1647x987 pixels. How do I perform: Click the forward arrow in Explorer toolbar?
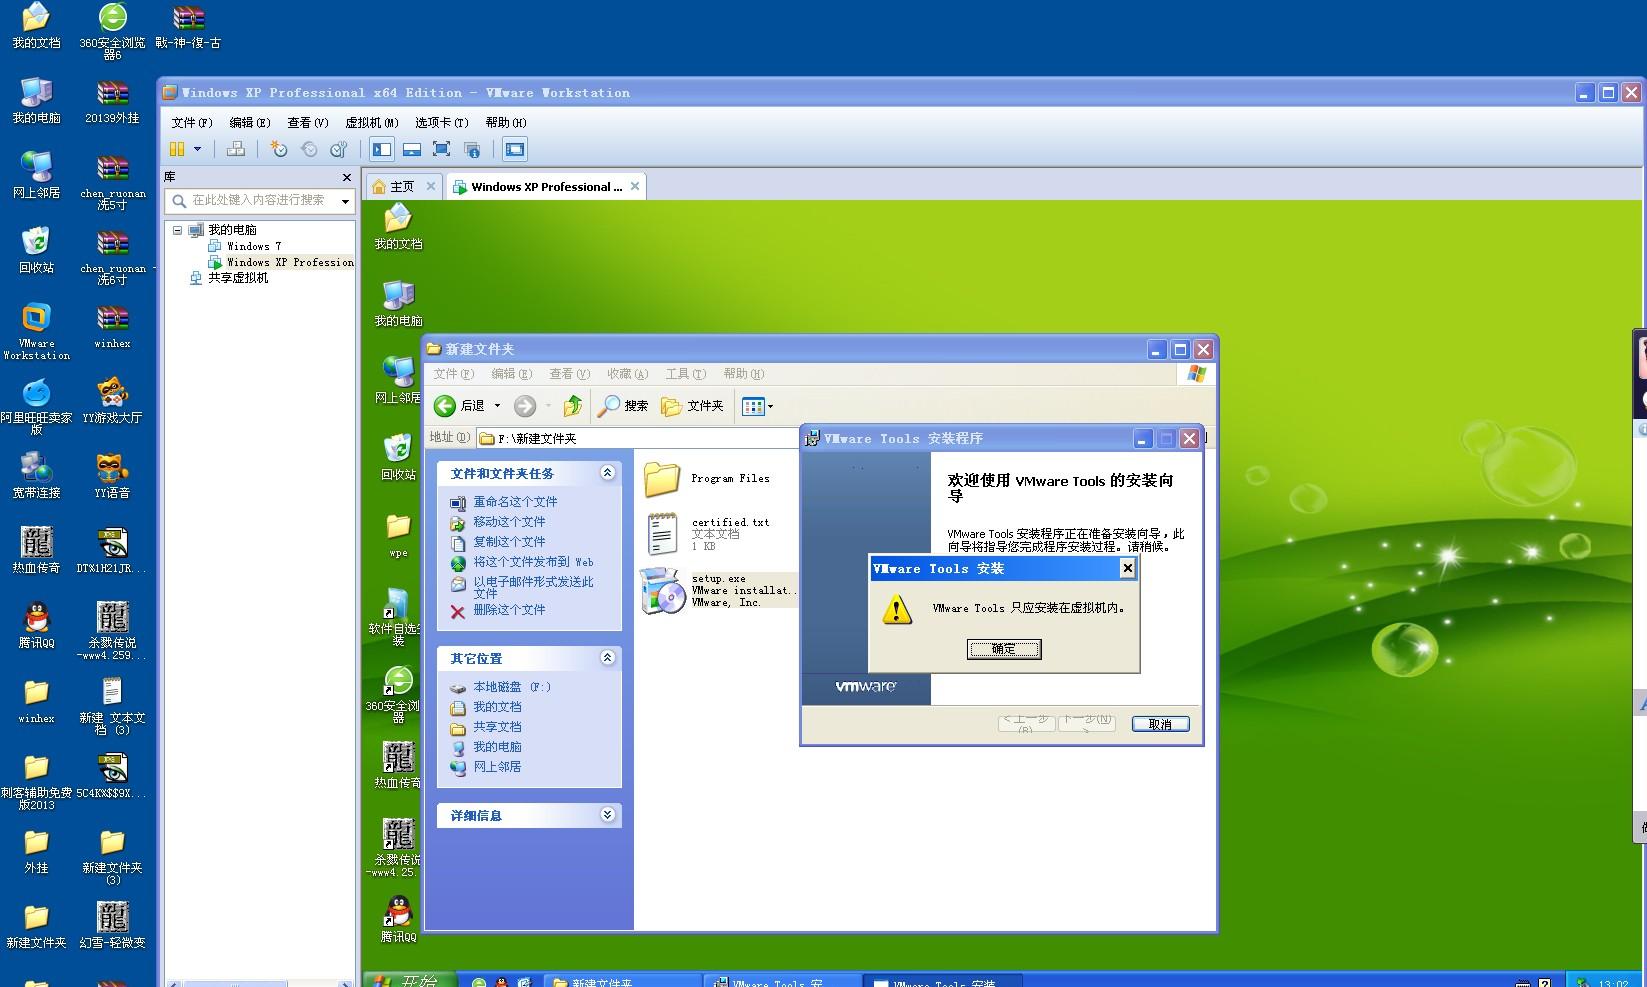coord(525,405)
